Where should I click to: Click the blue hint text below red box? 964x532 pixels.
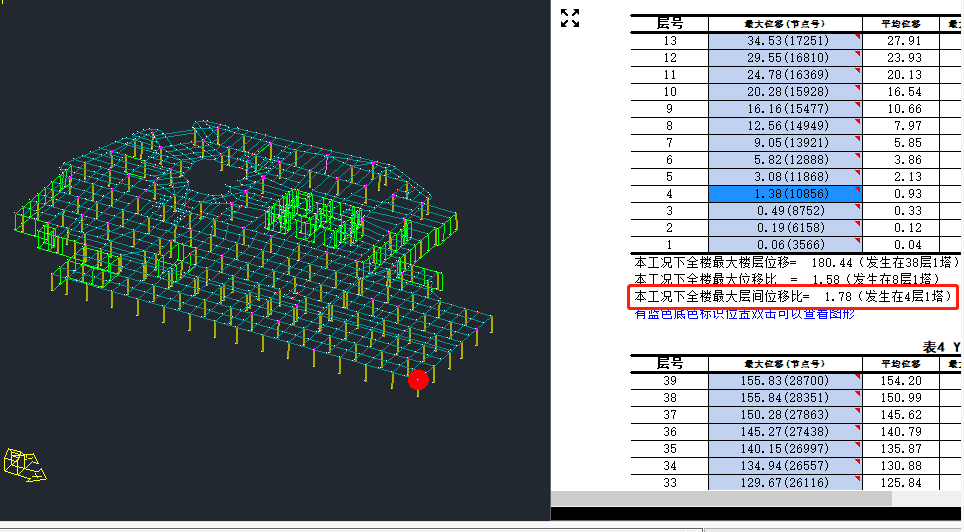click(x=745, y=314)
